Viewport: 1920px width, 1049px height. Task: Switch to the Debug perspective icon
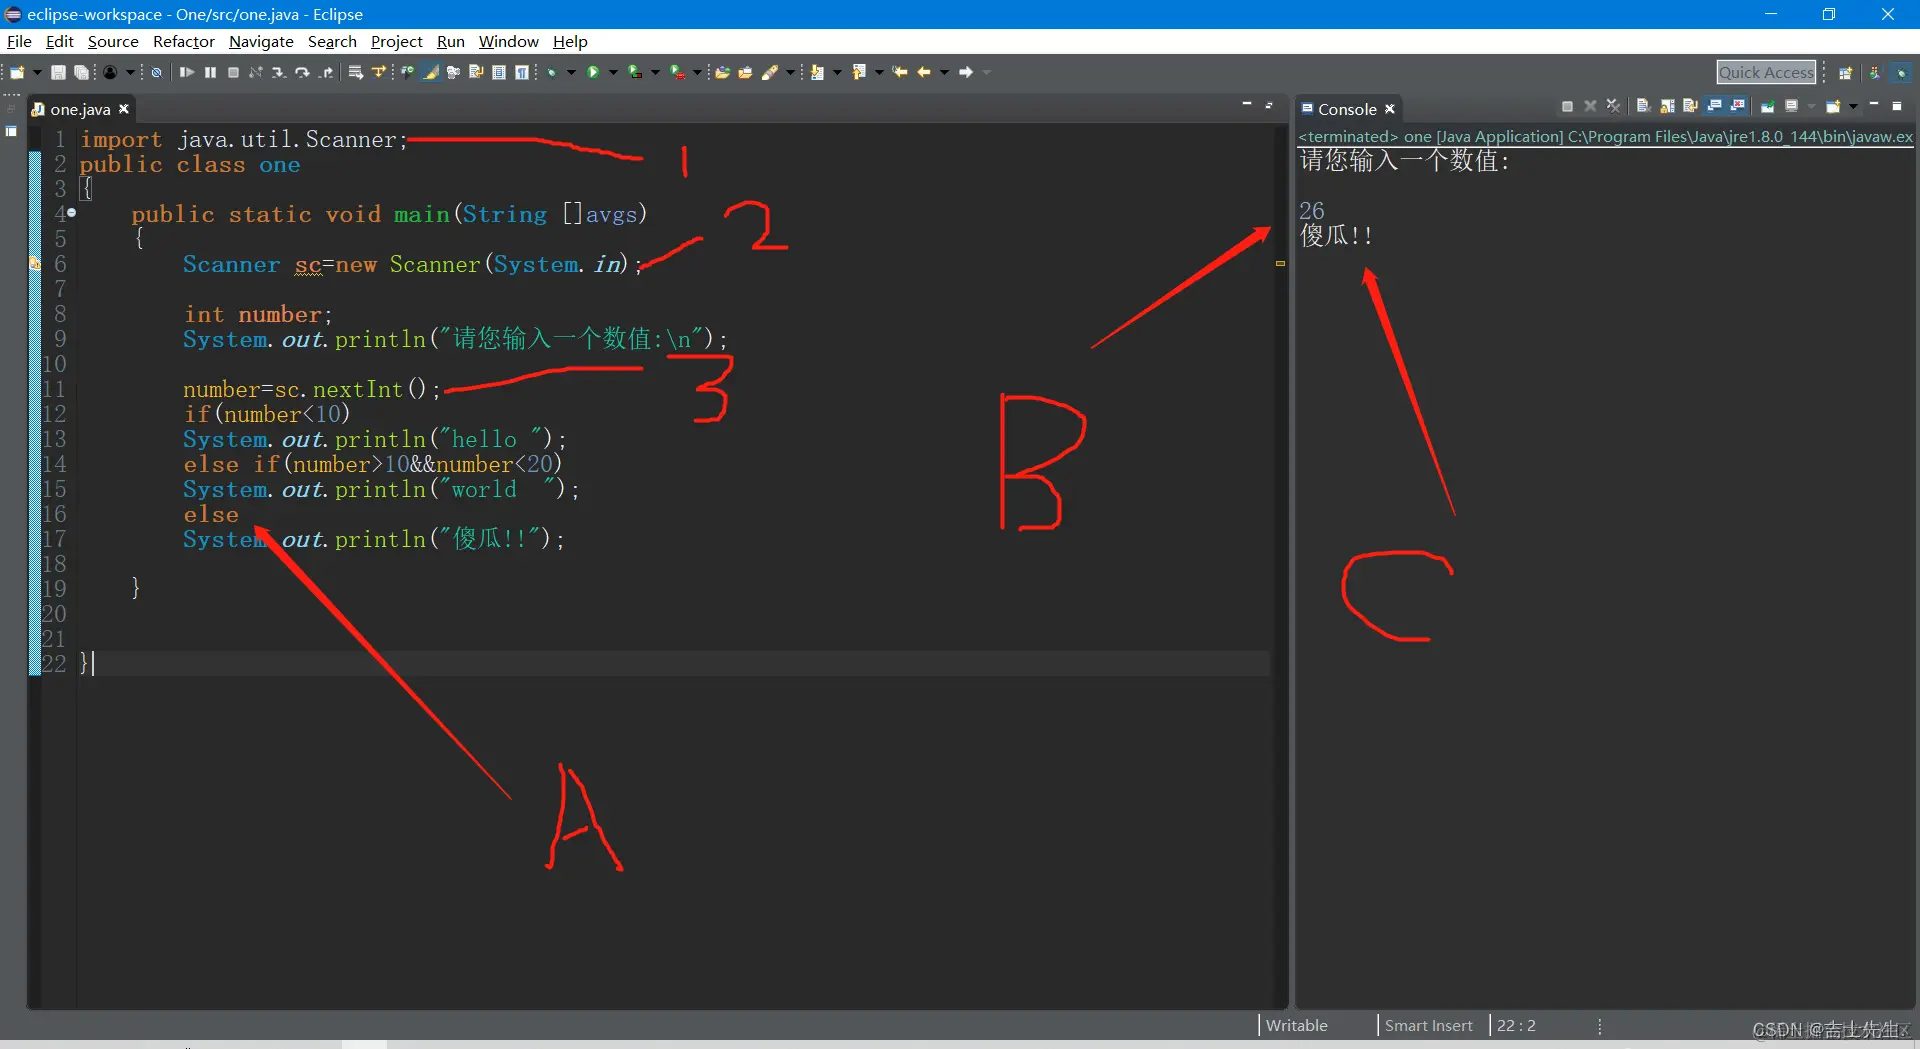(x=1902, y=72)
